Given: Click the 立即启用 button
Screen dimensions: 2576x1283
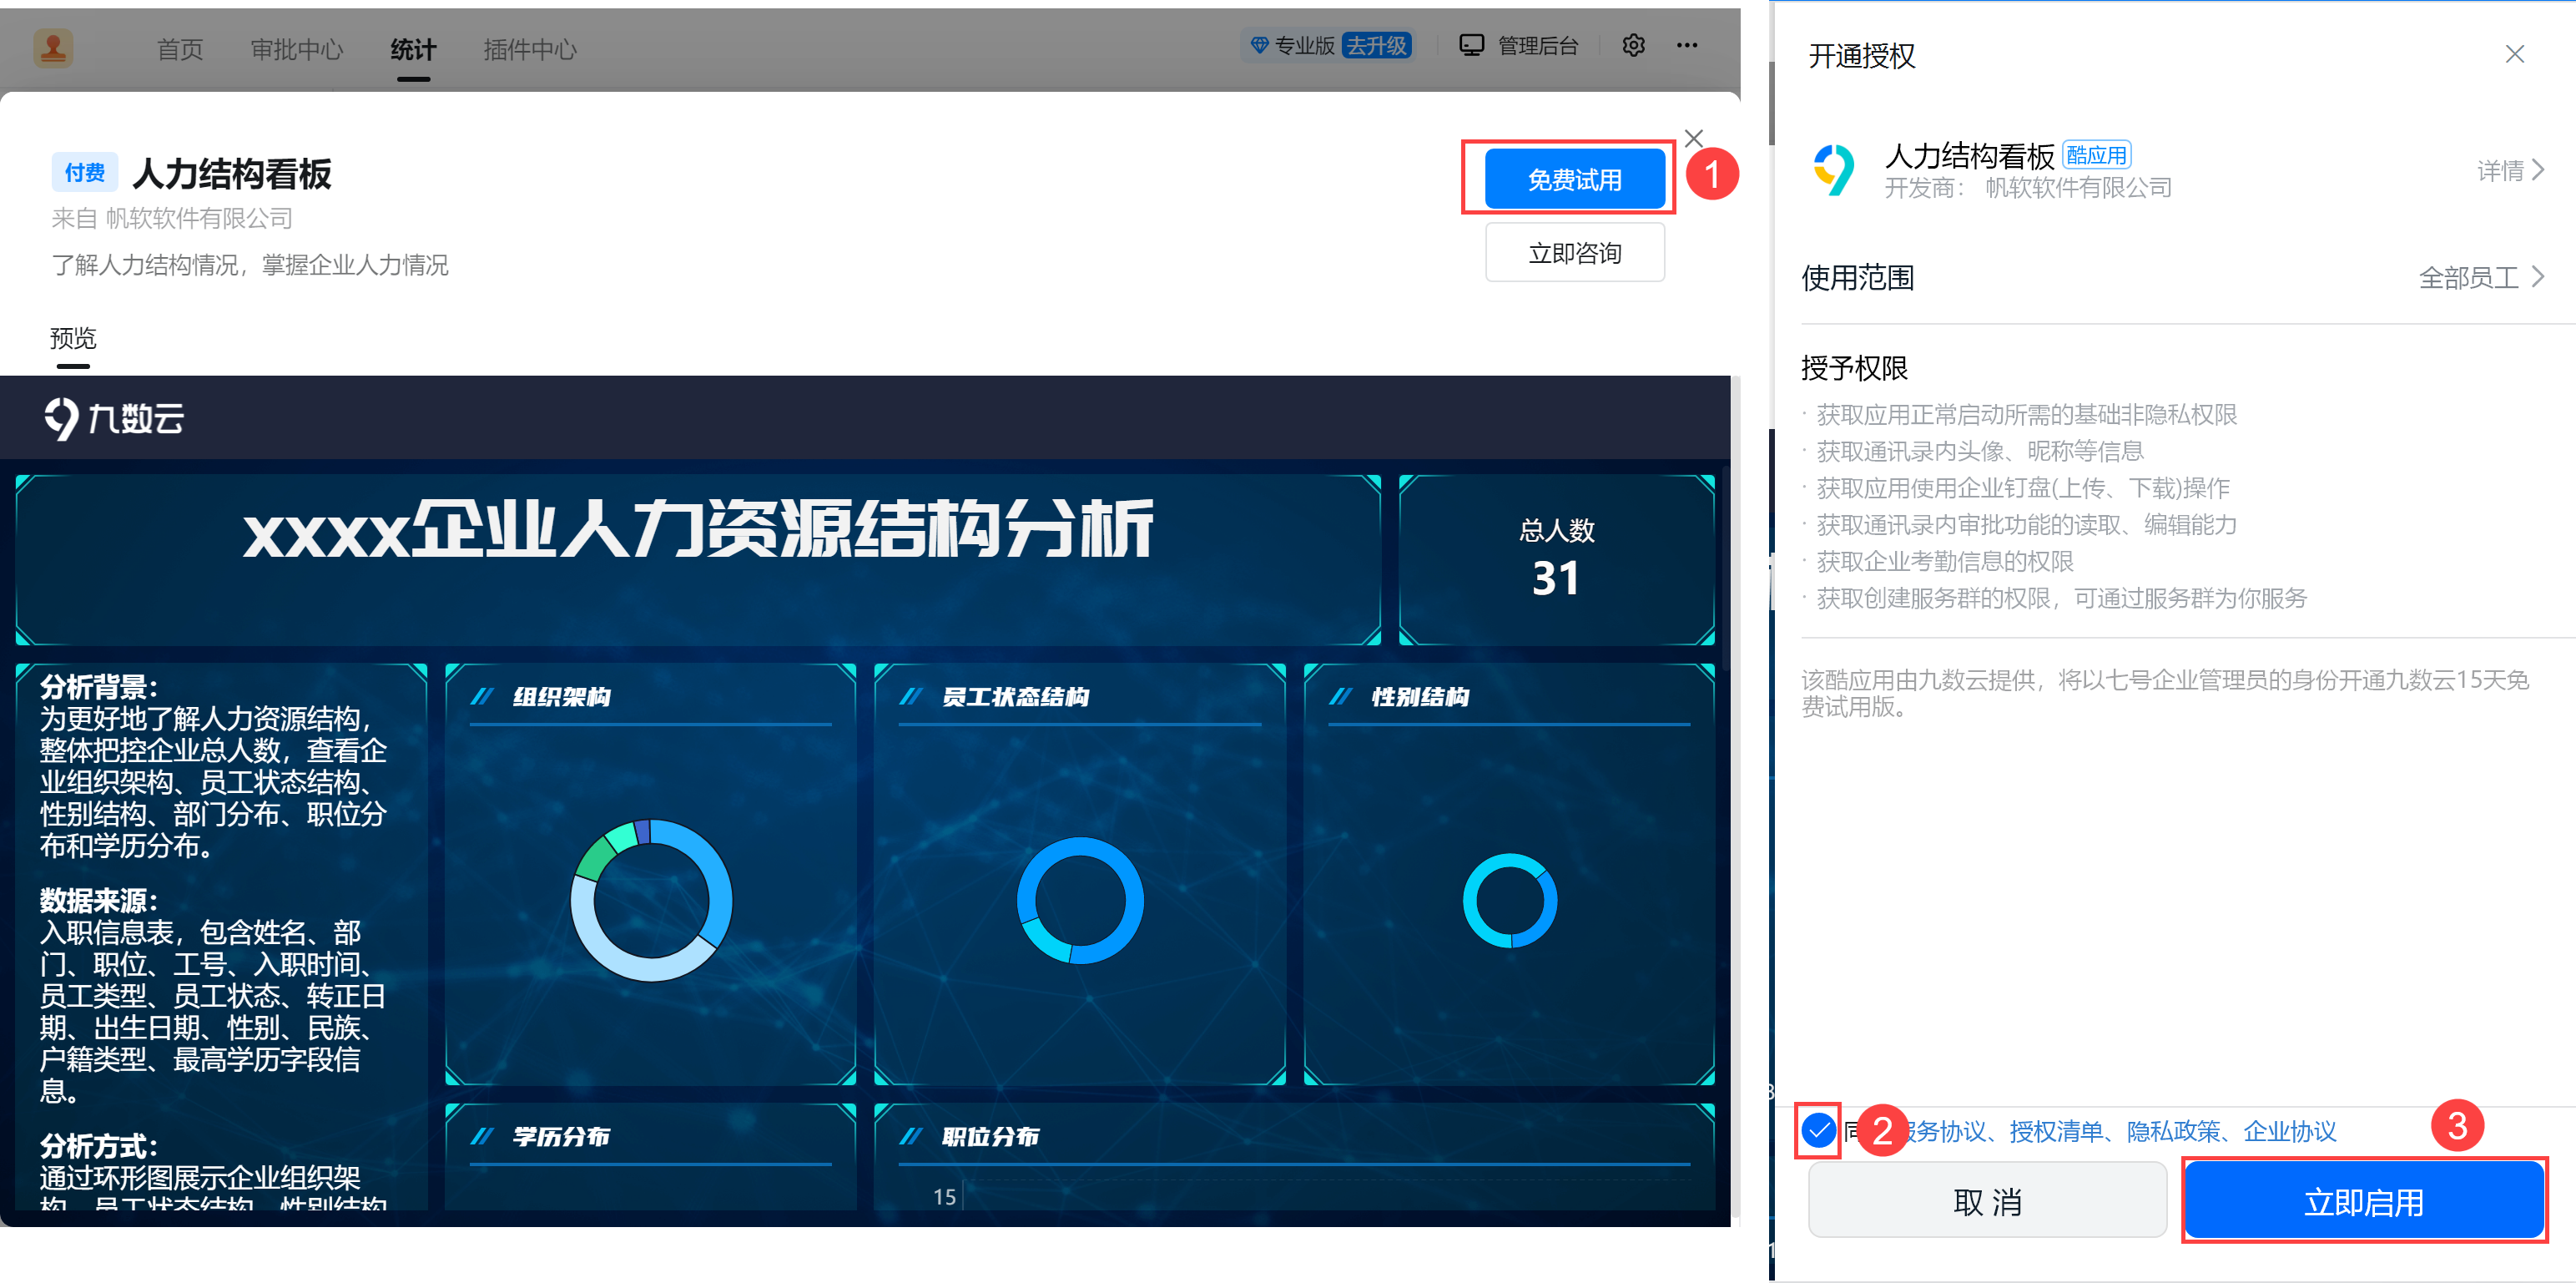Looking at the screenshot, I should 2363,1201.
